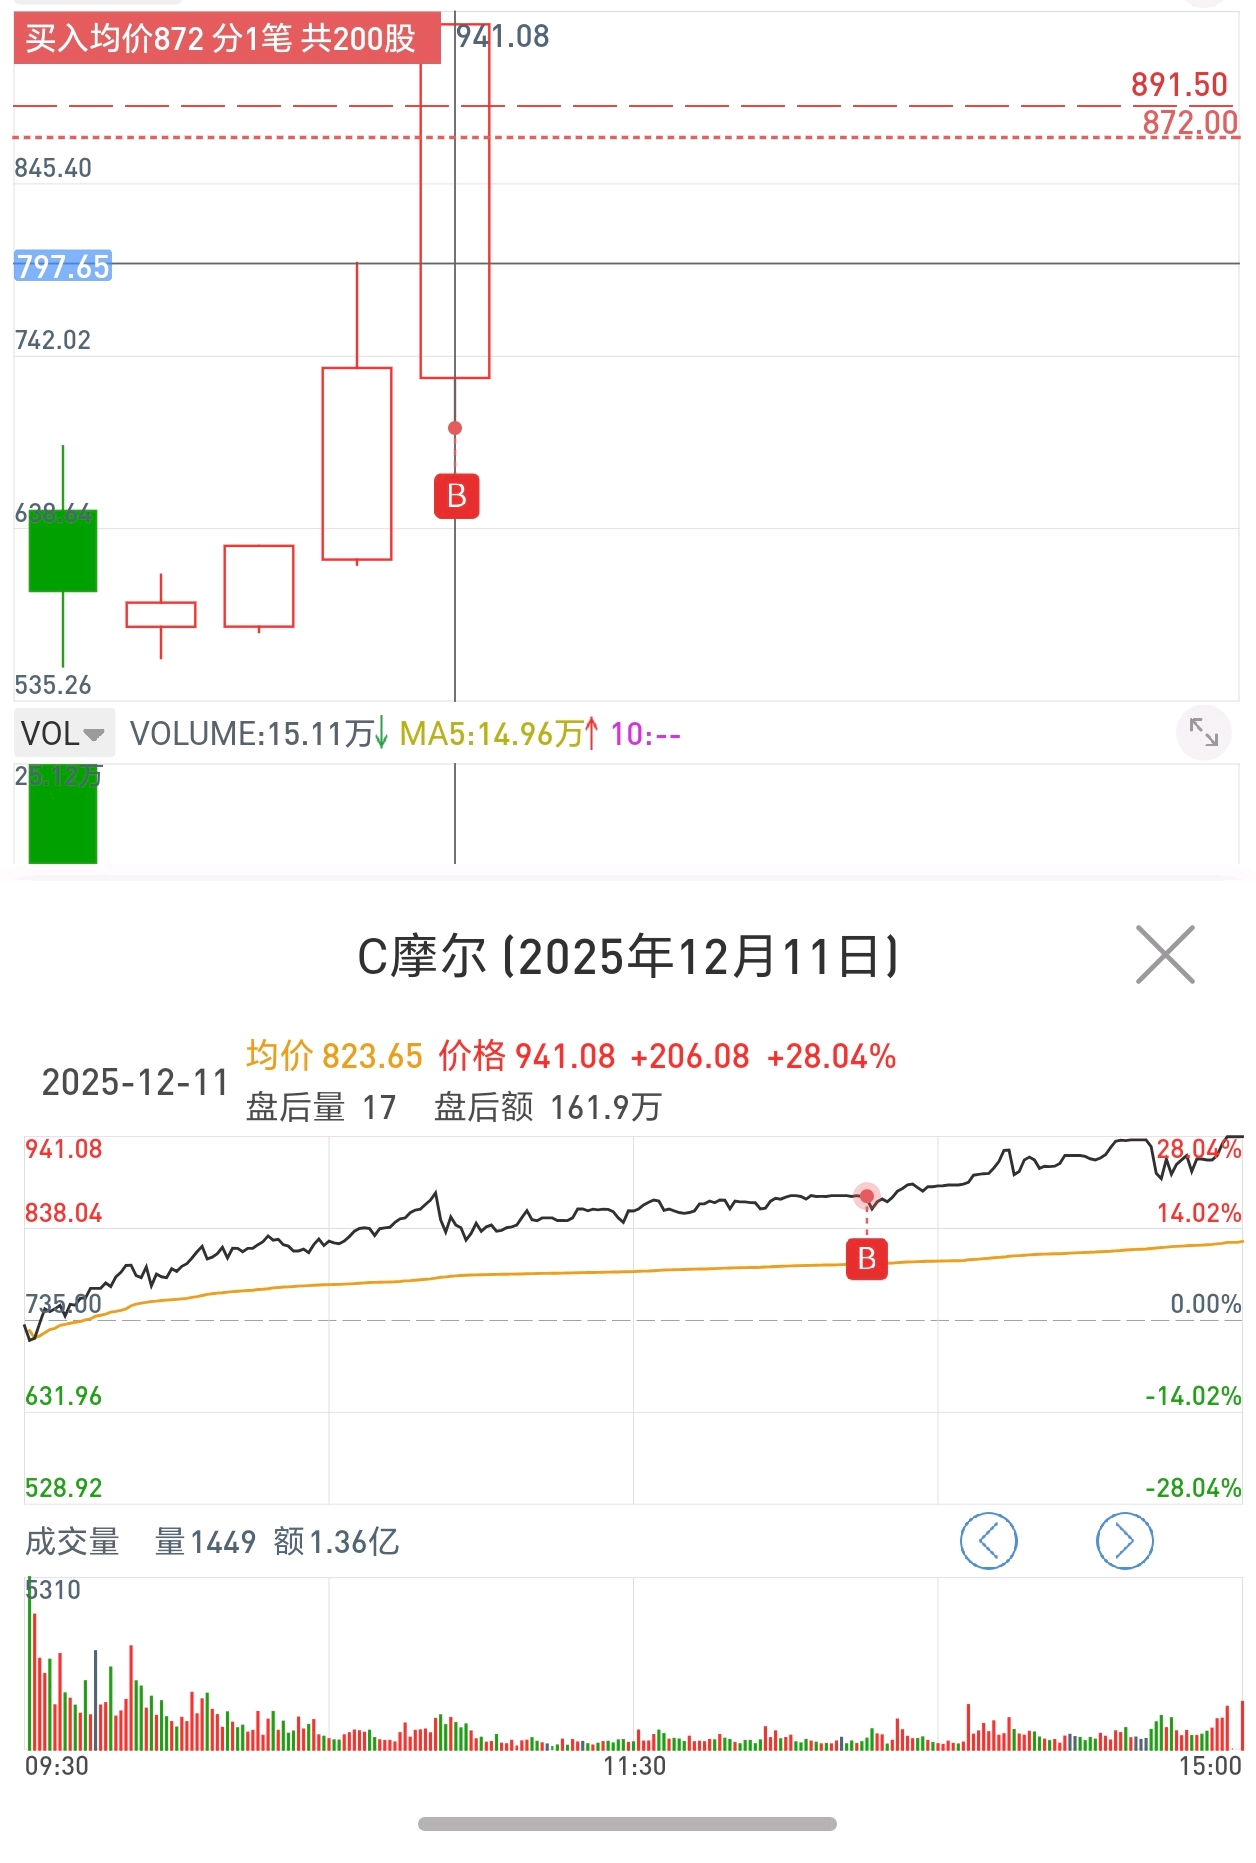Image resolution: width=1256 pixels, height=1863 pixels.
Task: Select the large green candlestick
Action: pos(63,551)
